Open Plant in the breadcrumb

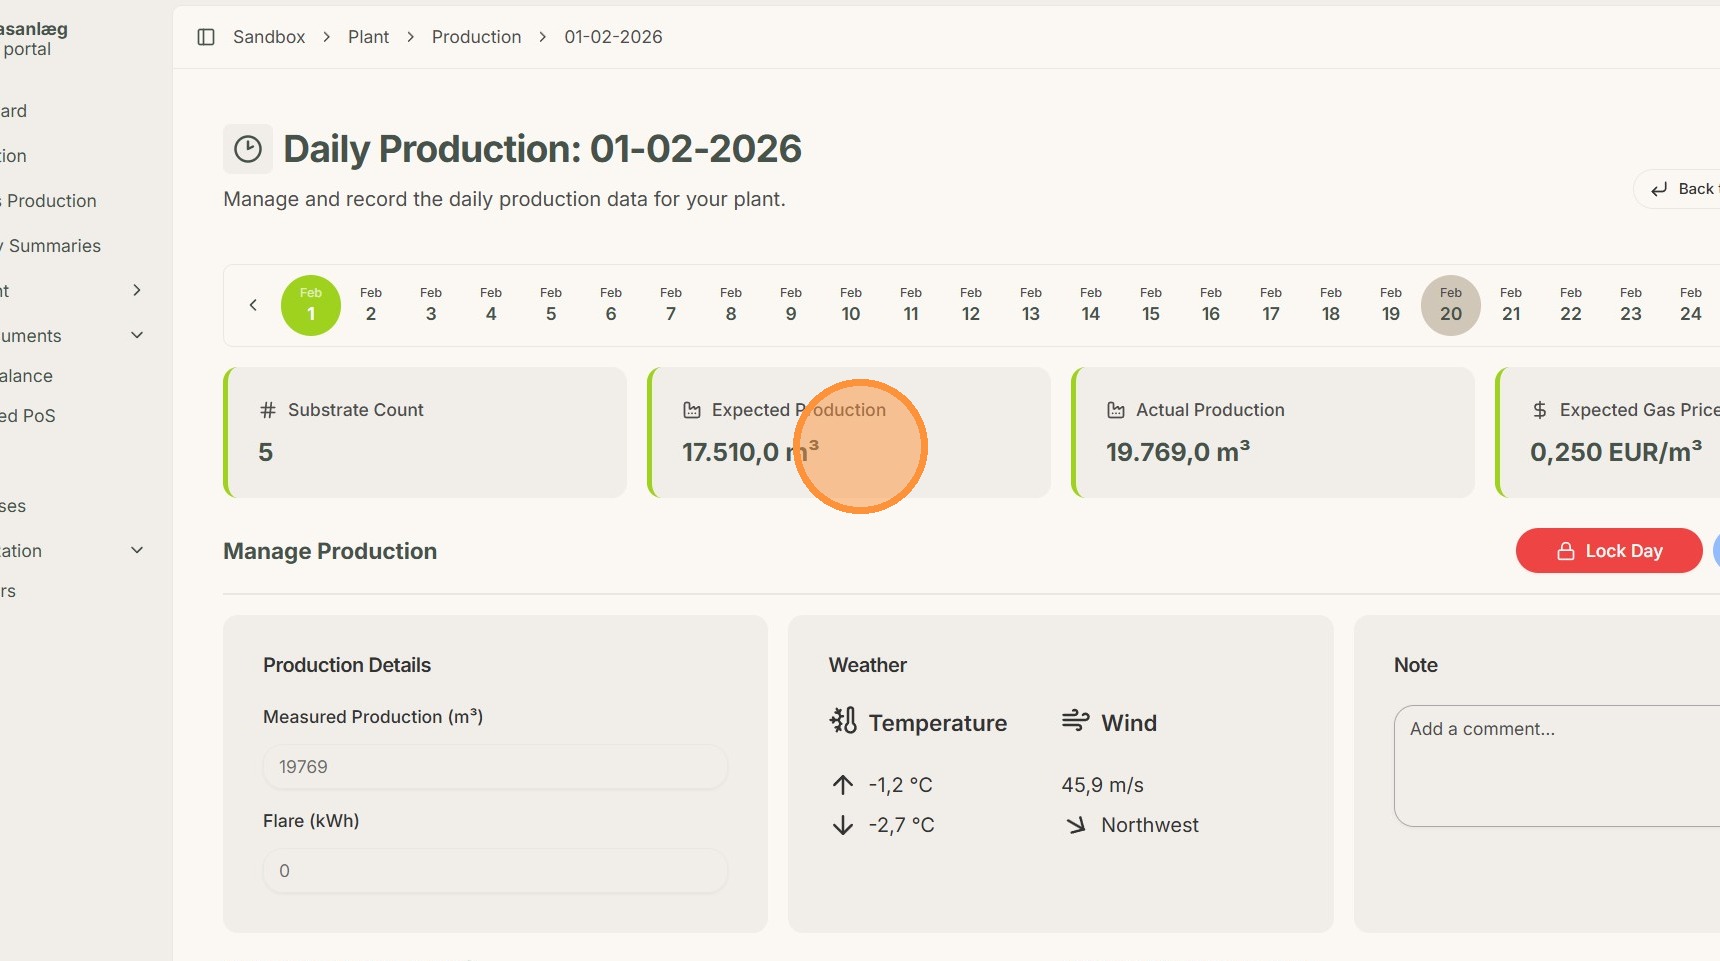(x=368, y=37)
